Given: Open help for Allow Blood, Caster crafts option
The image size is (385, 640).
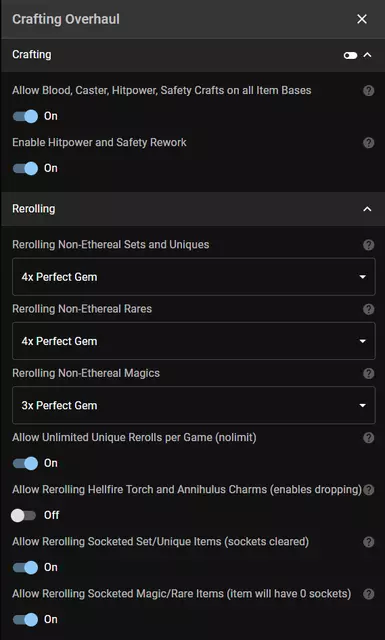Looking at the screenshot, I should tap(369, 91).
